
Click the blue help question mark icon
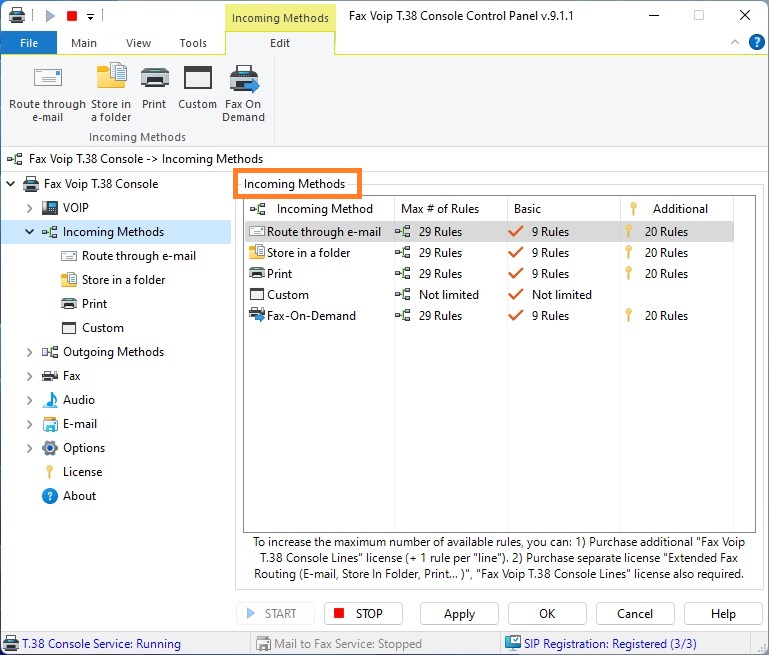coord(756,42)
